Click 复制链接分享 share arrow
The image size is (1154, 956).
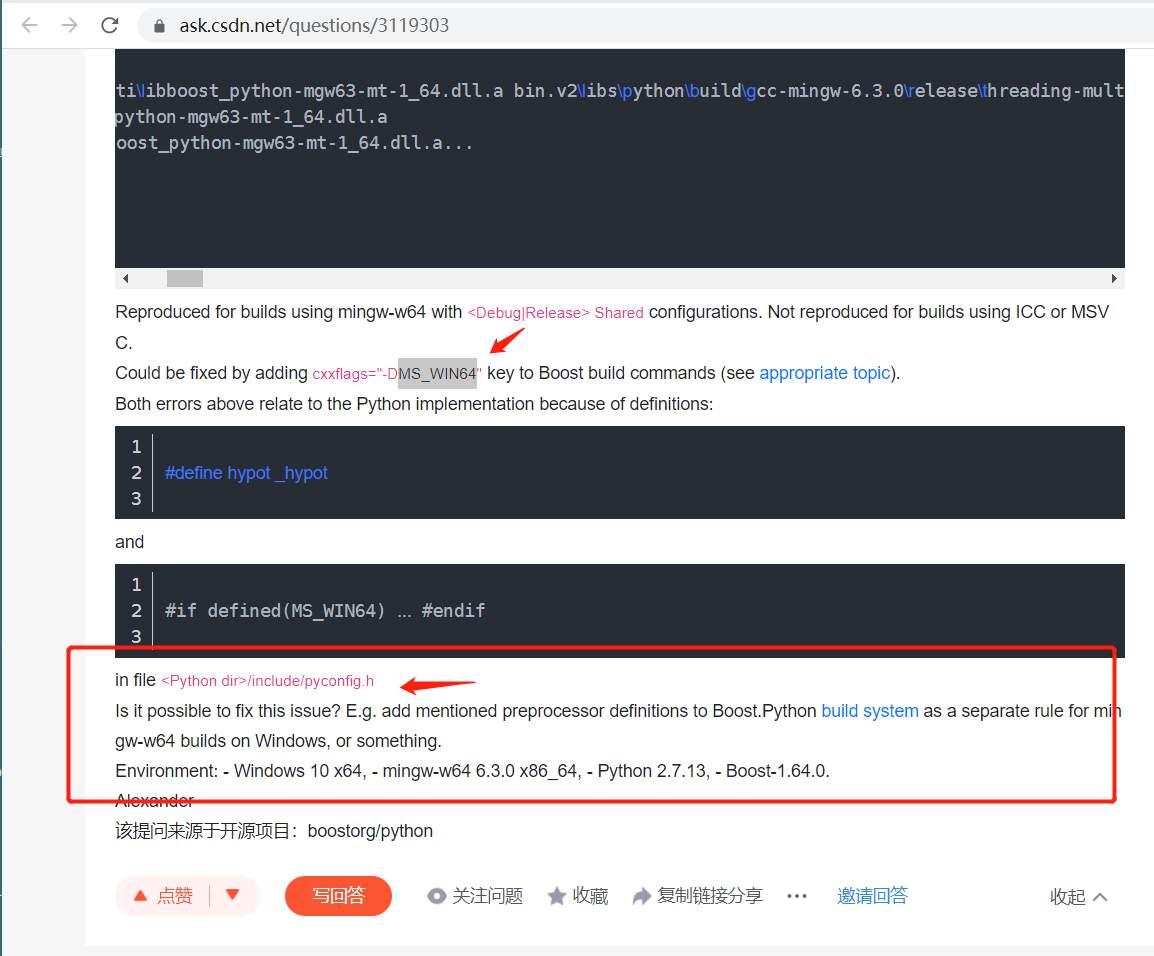tap(697, 896)
